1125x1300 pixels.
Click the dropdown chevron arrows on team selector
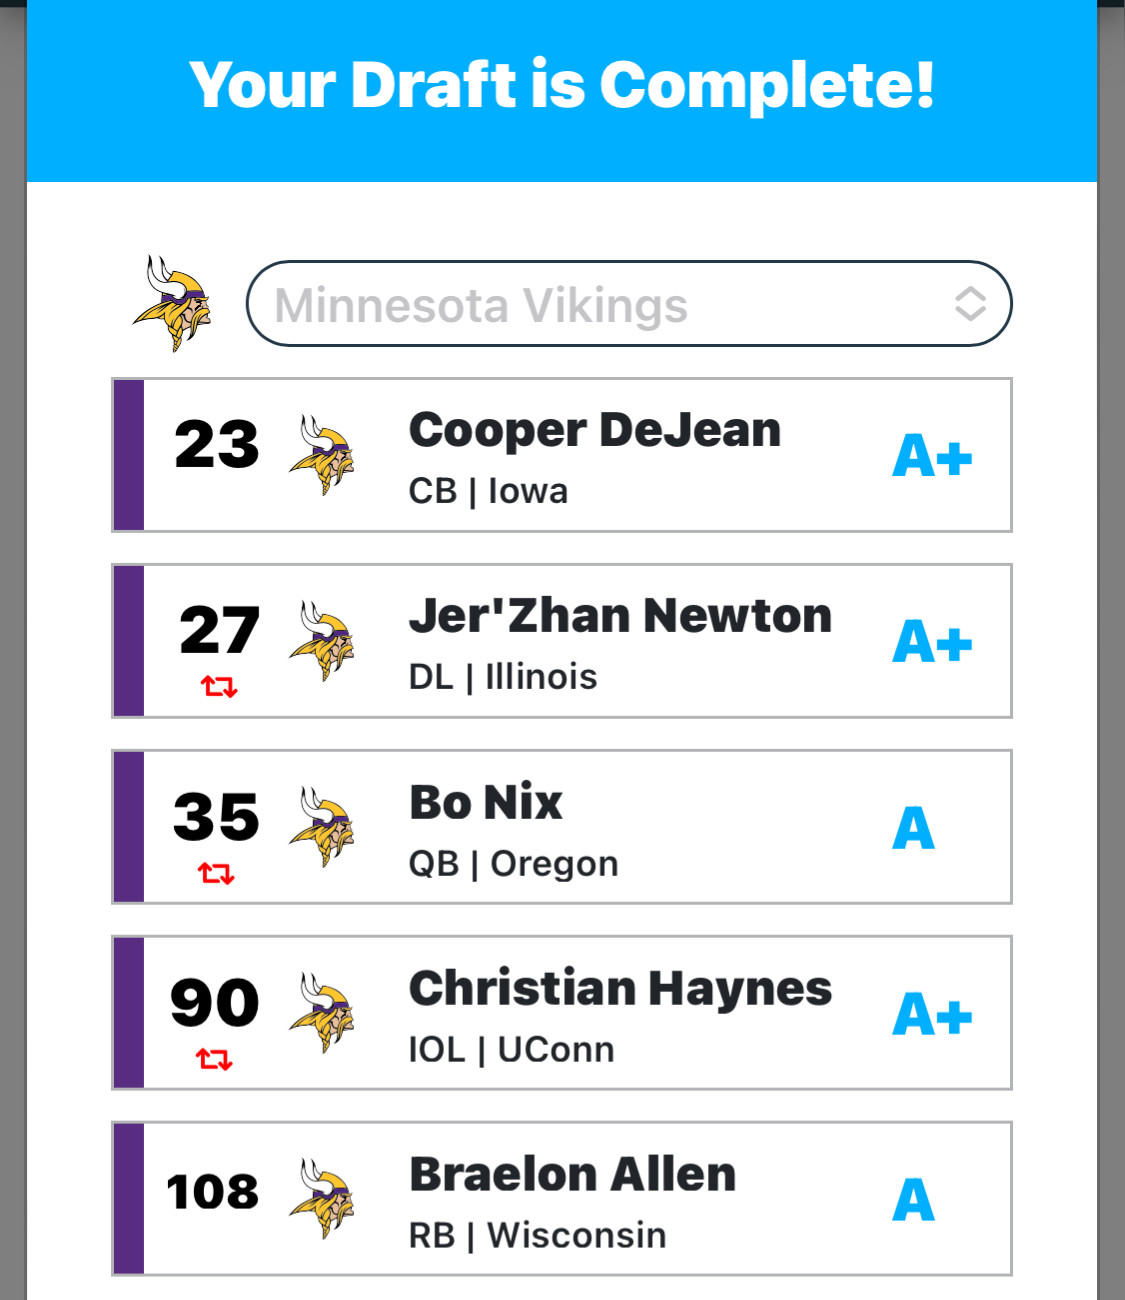[970, 304]
